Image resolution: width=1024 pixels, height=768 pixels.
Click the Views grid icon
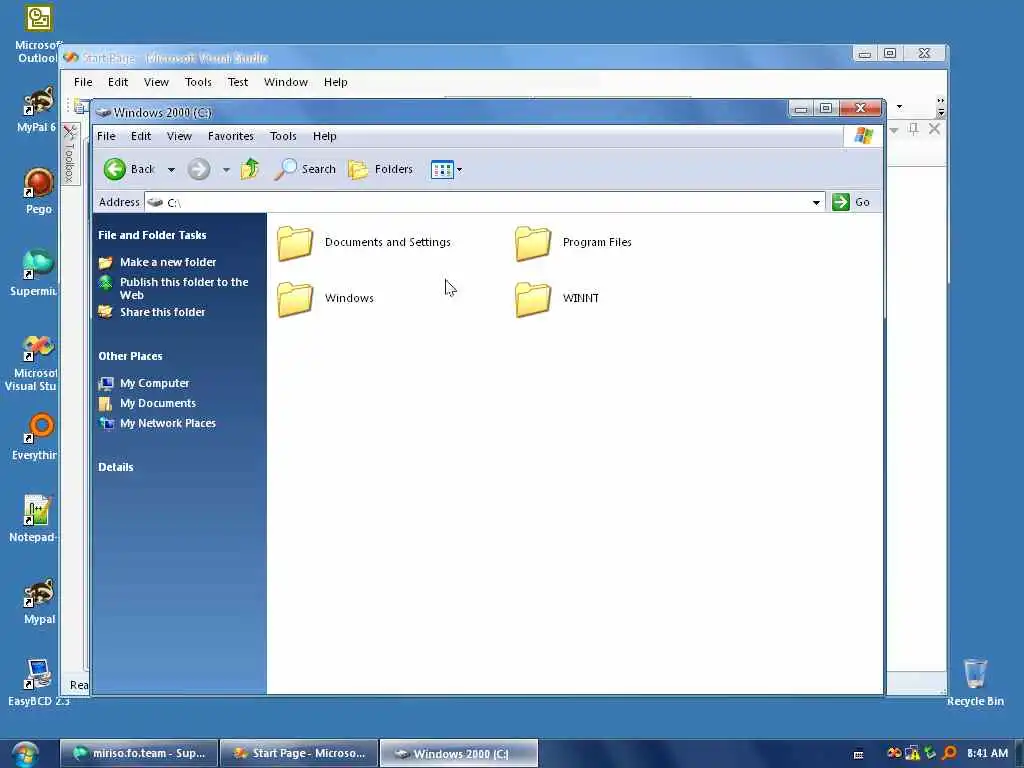point(442,170)
